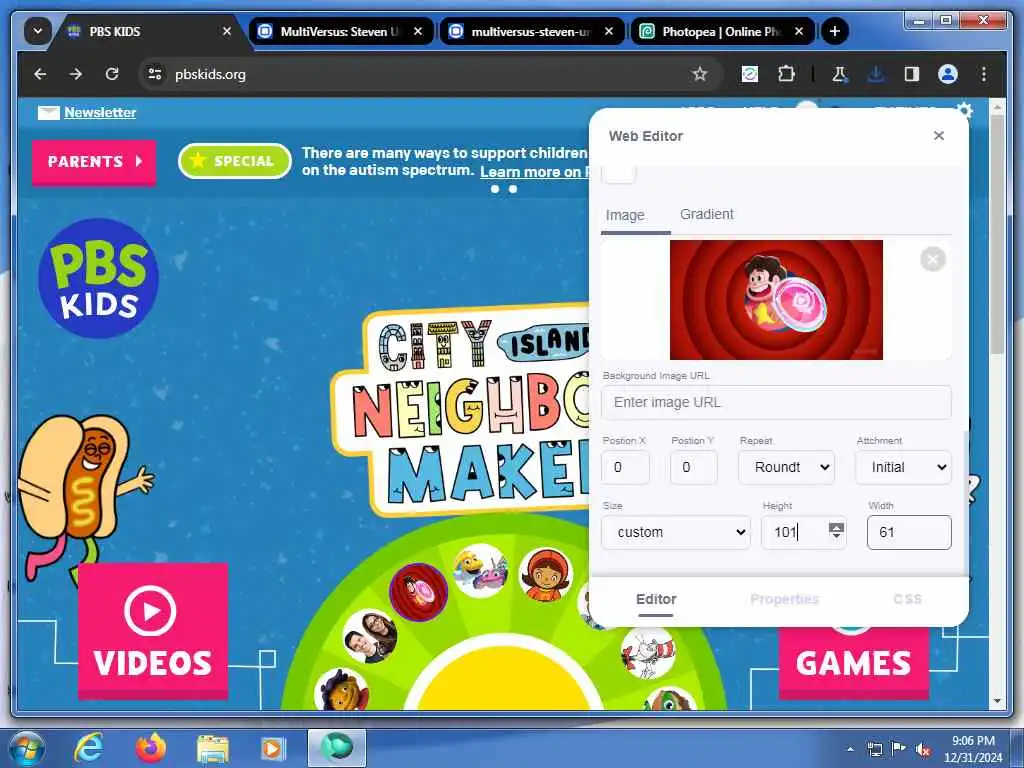Open the GAMES button
Viewport: 1024px width, 768px height.
pos(854,662)
